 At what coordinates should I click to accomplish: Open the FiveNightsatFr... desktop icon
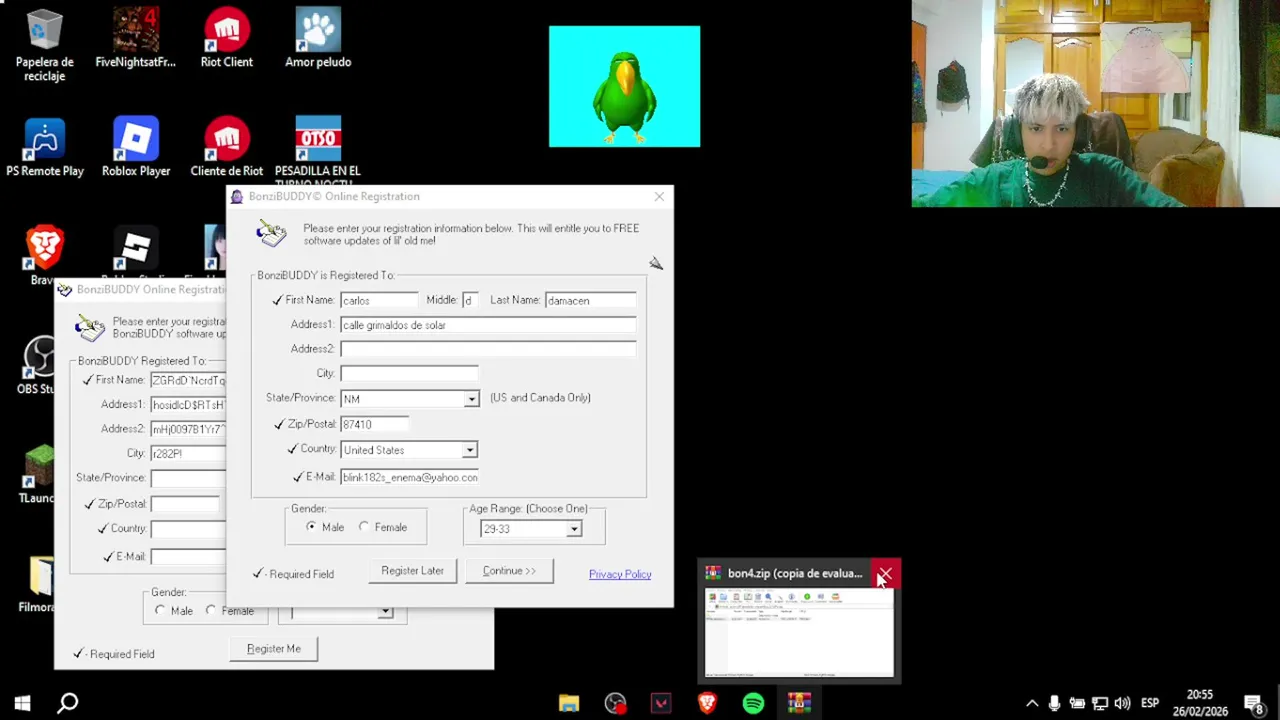point(135,40)
